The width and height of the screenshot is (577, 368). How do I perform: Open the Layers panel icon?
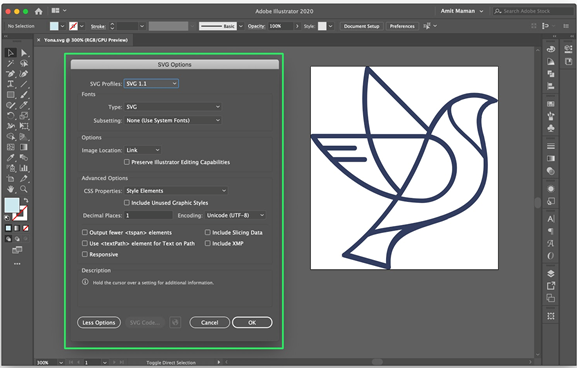551,273
